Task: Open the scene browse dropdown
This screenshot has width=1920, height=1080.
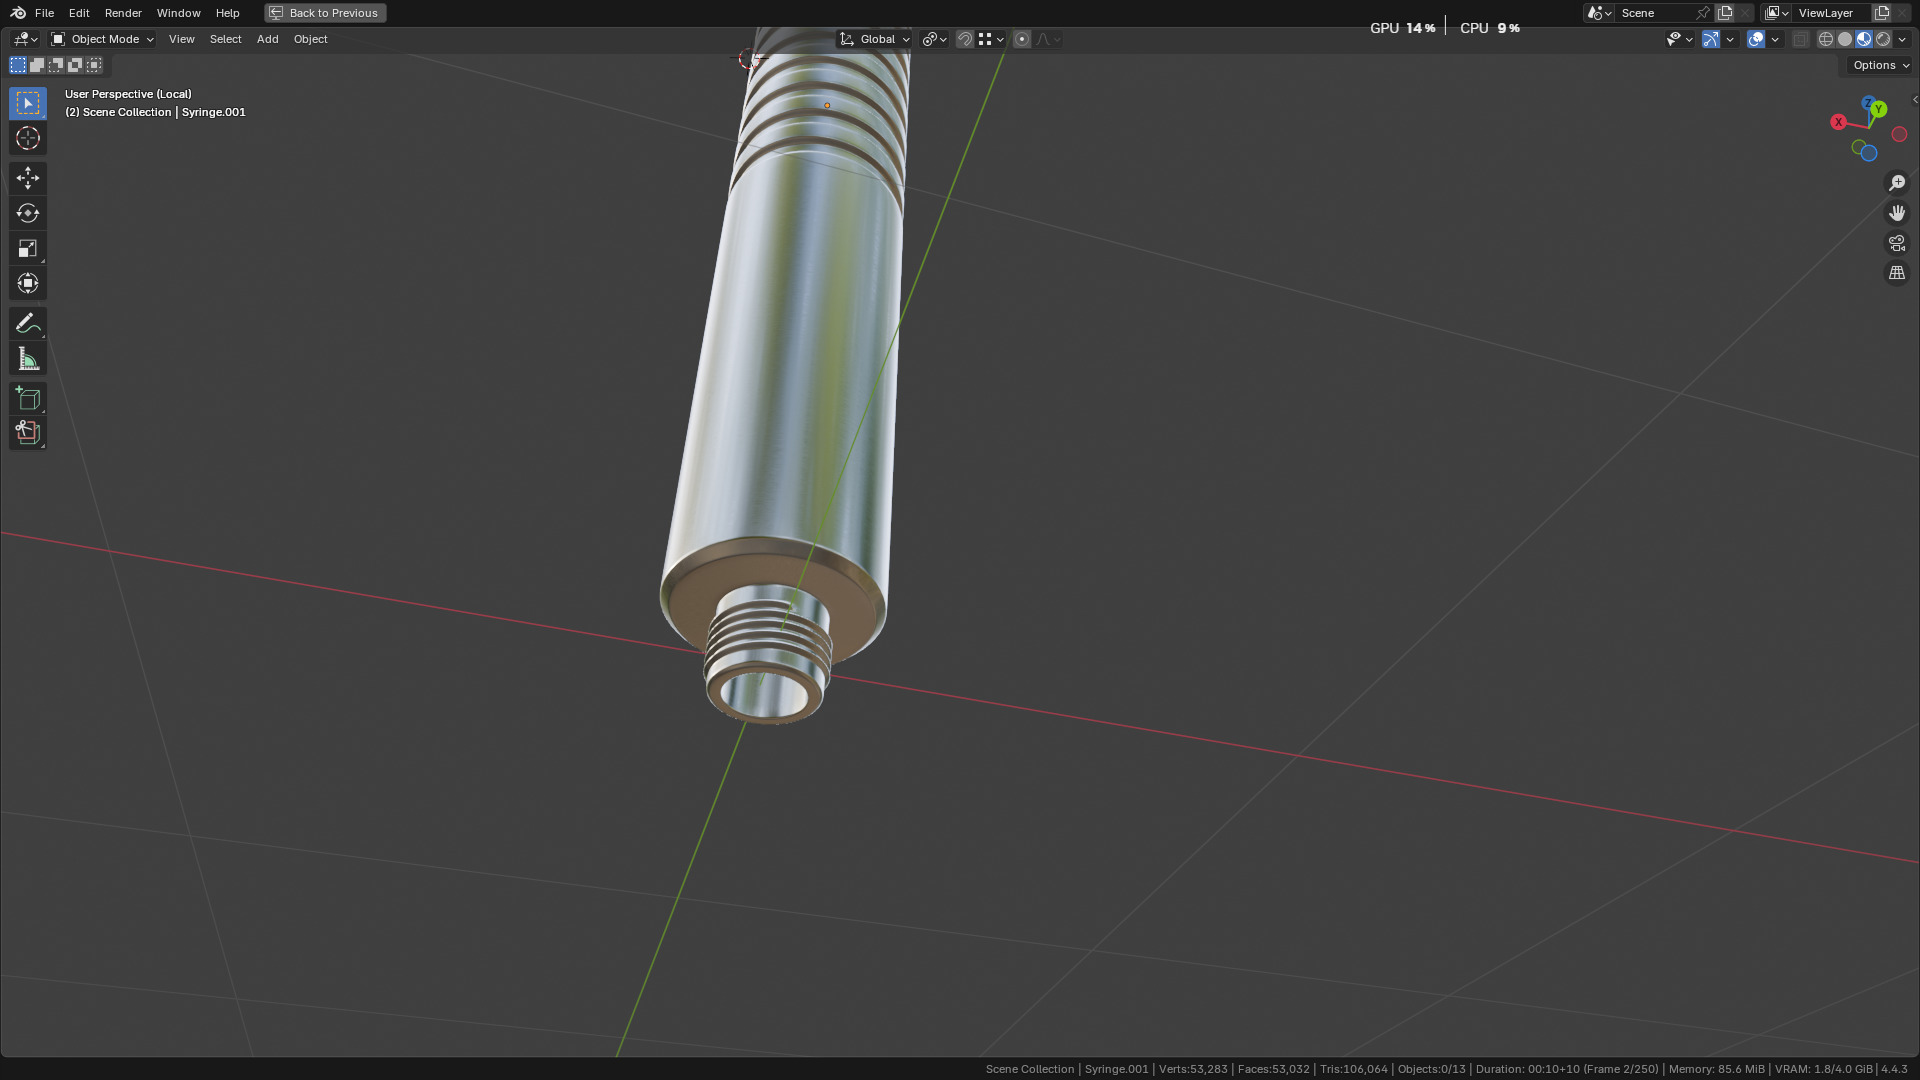Action: click(x=1599, y=13)
